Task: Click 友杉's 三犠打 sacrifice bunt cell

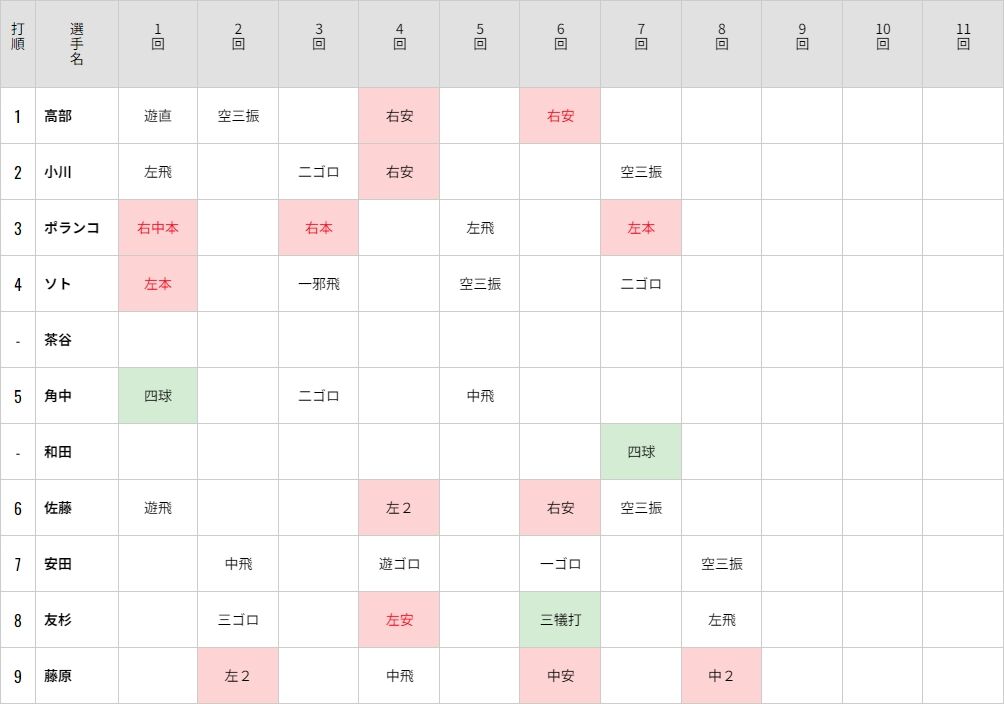Action: point(560,619)
